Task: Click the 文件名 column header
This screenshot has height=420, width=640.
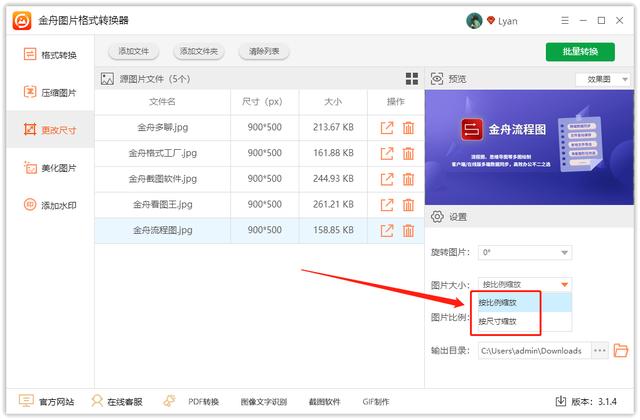Action: click(x=162, y=102)
